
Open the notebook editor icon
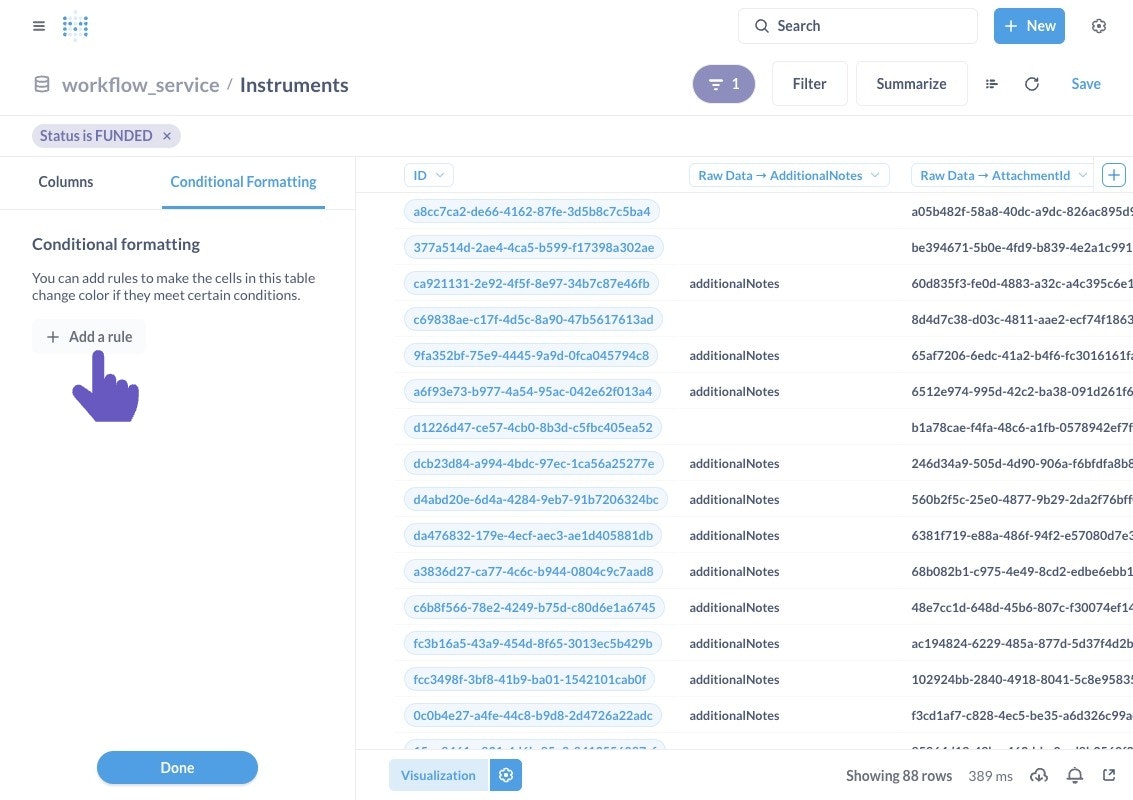click(992, 84)
